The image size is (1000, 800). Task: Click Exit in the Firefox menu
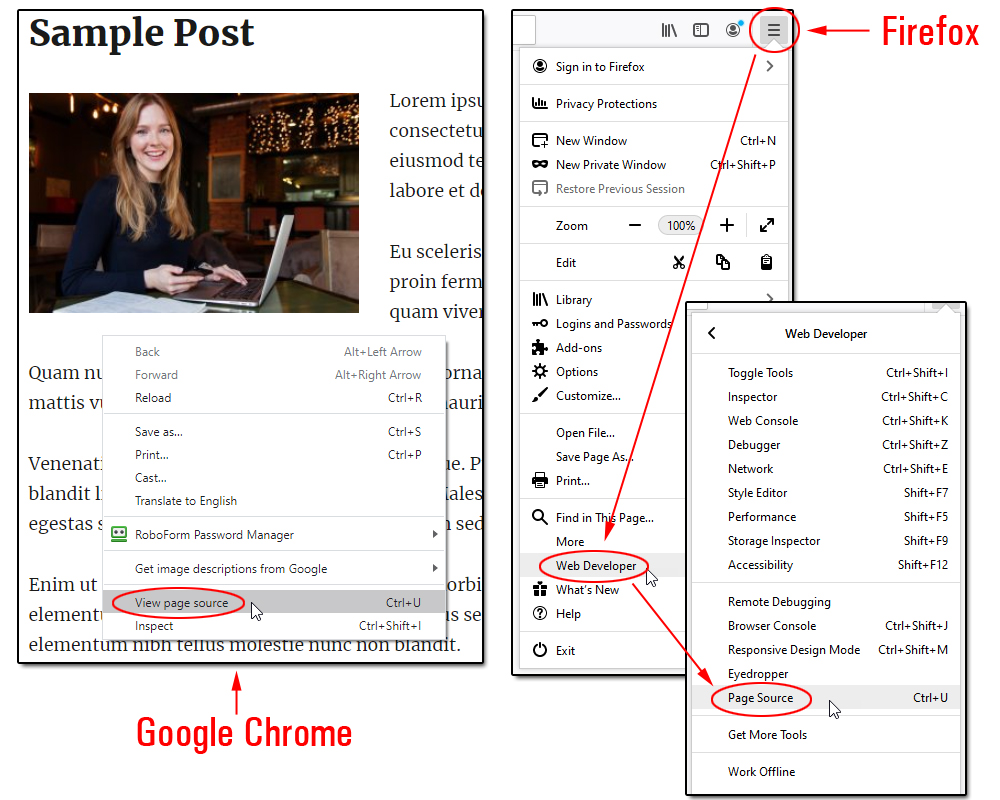[603, 651]
